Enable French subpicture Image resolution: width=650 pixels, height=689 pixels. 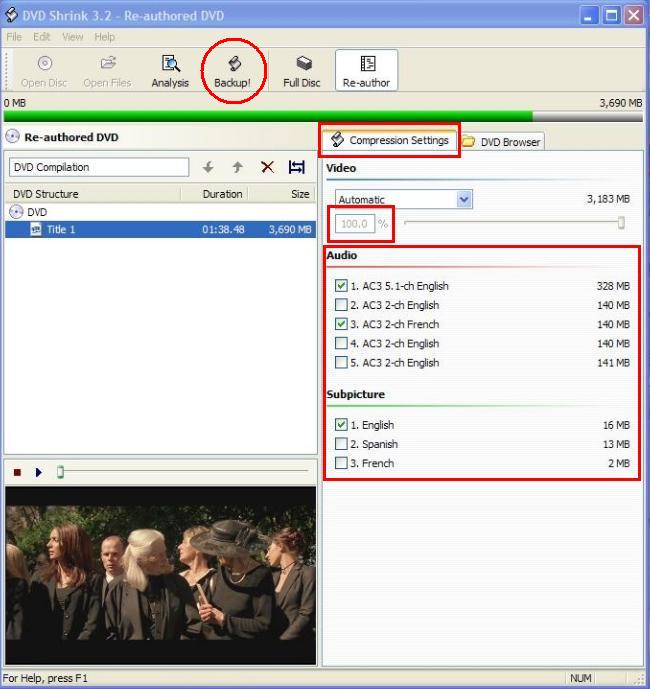click(341, 463)
